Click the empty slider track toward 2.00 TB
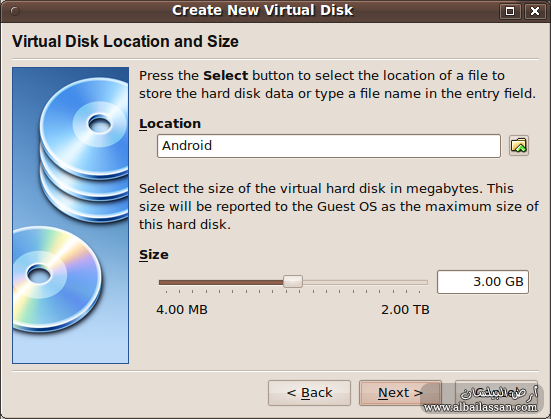Image resolution: width=551 pixels, height=419 pixels. coord(365,282)
